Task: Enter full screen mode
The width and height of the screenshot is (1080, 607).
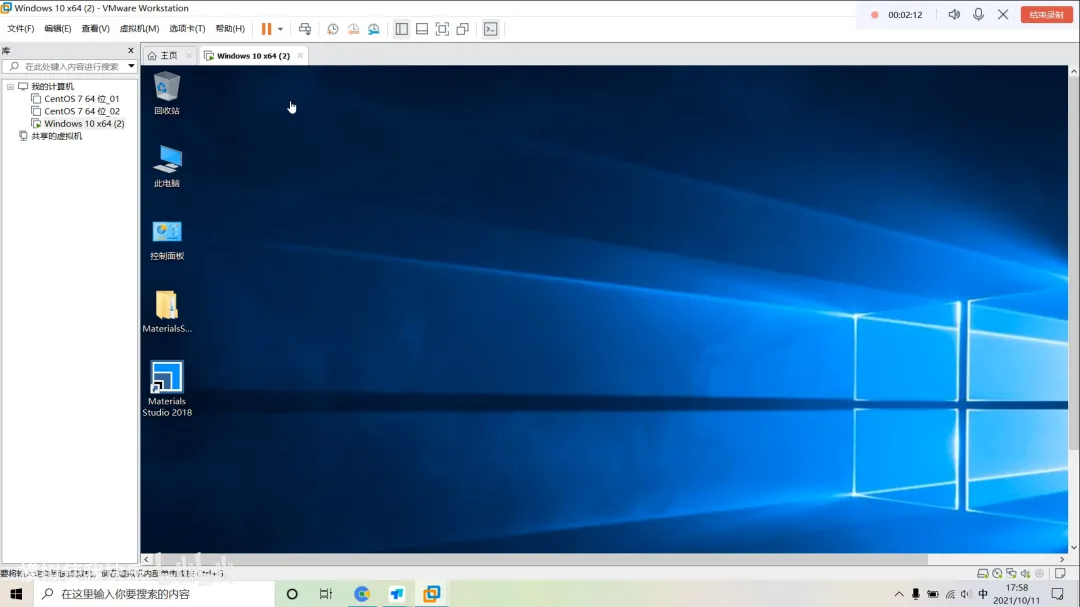Action: (442, 29)
